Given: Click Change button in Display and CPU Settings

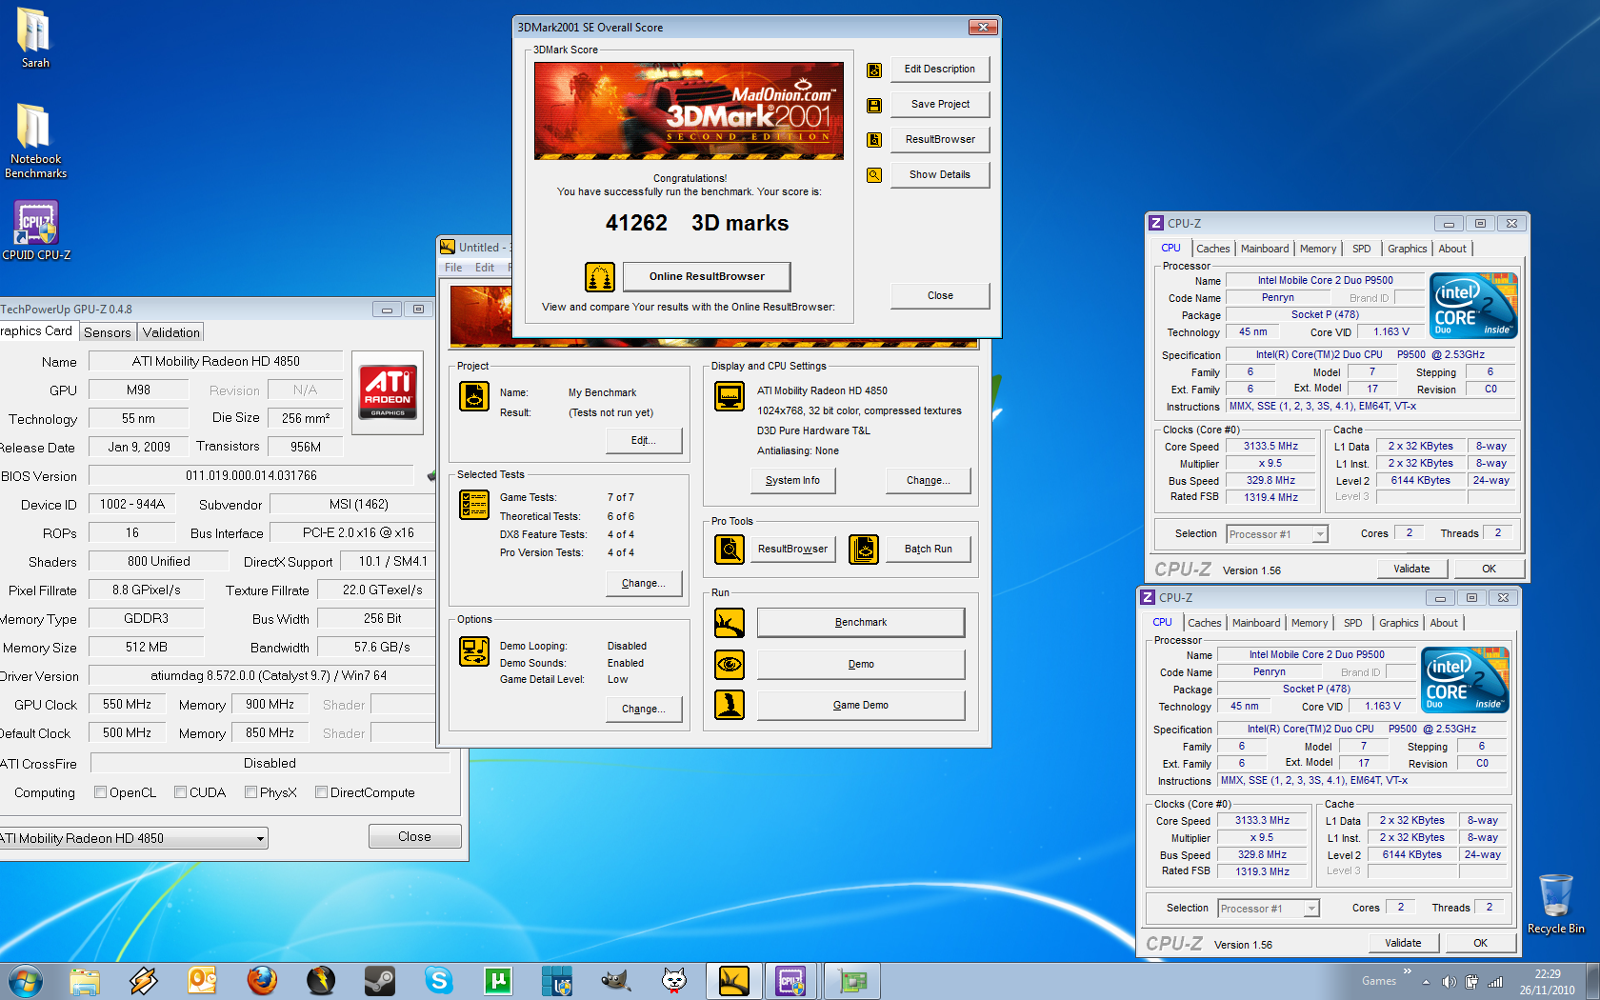Looking at the screenshot, I should [x=927, y=481].
